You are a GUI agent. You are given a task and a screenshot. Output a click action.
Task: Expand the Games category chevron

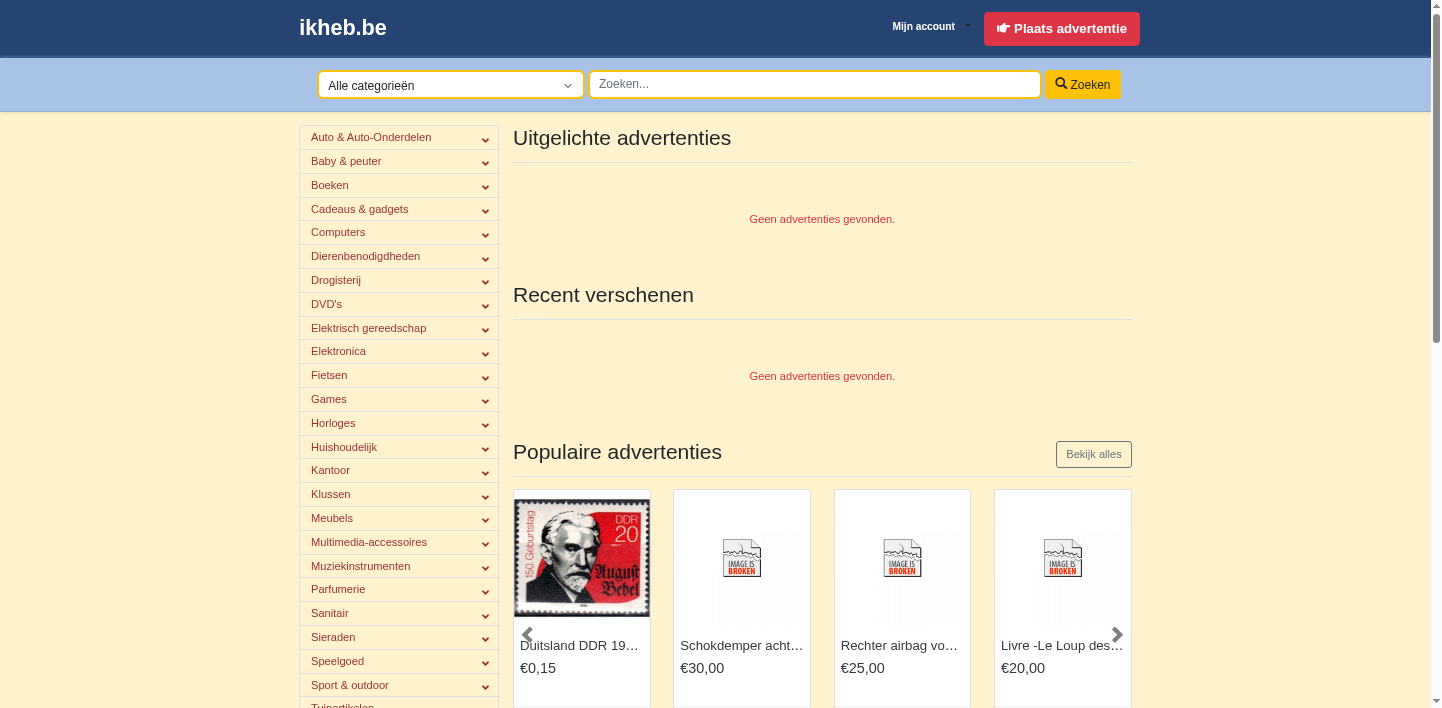point(485,401)
